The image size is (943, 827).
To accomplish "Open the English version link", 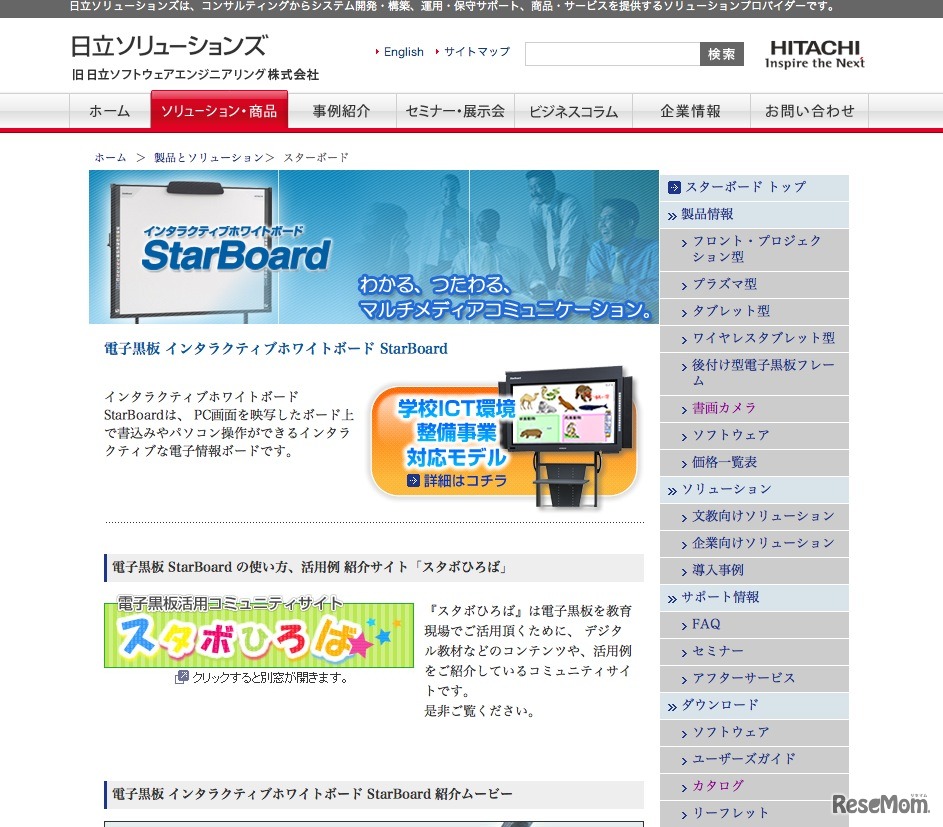I will [x=403, y=51].
